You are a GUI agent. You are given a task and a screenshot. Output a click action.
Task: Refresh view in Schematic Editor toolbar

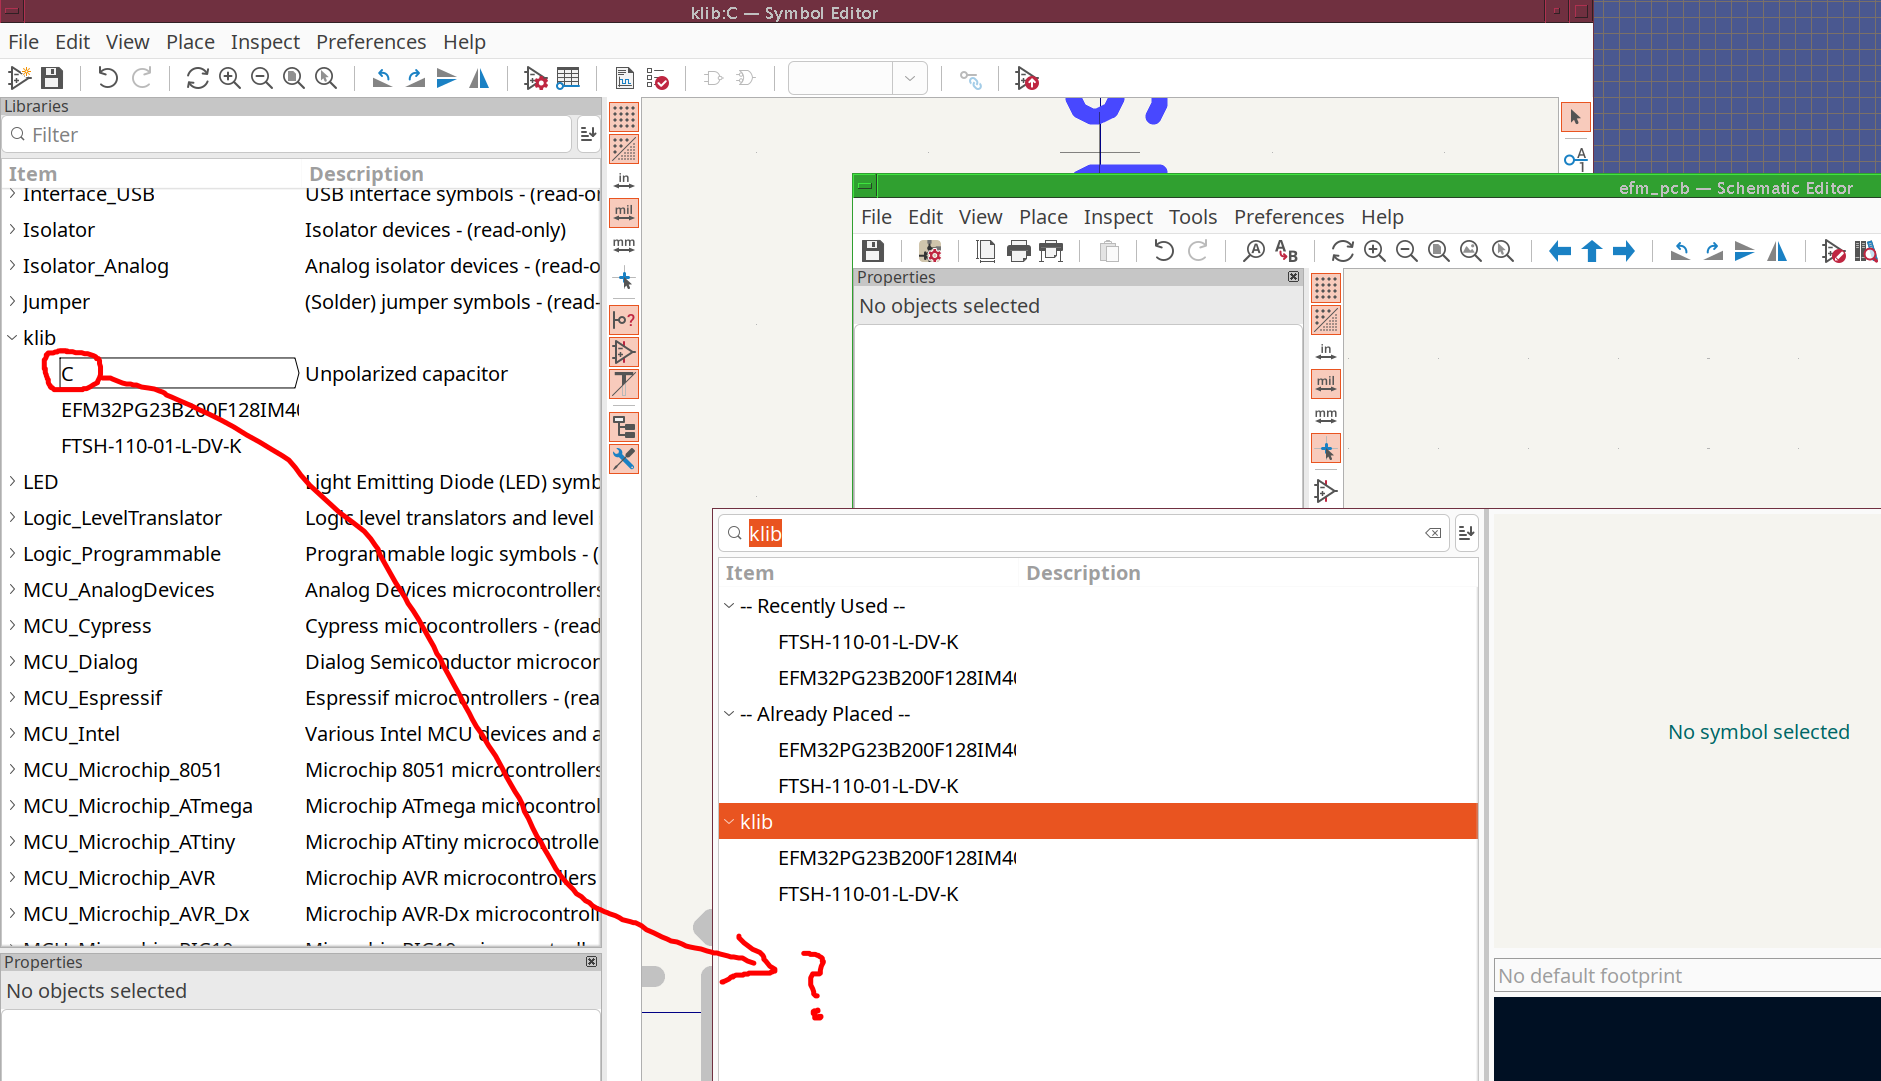[1342, 251]
